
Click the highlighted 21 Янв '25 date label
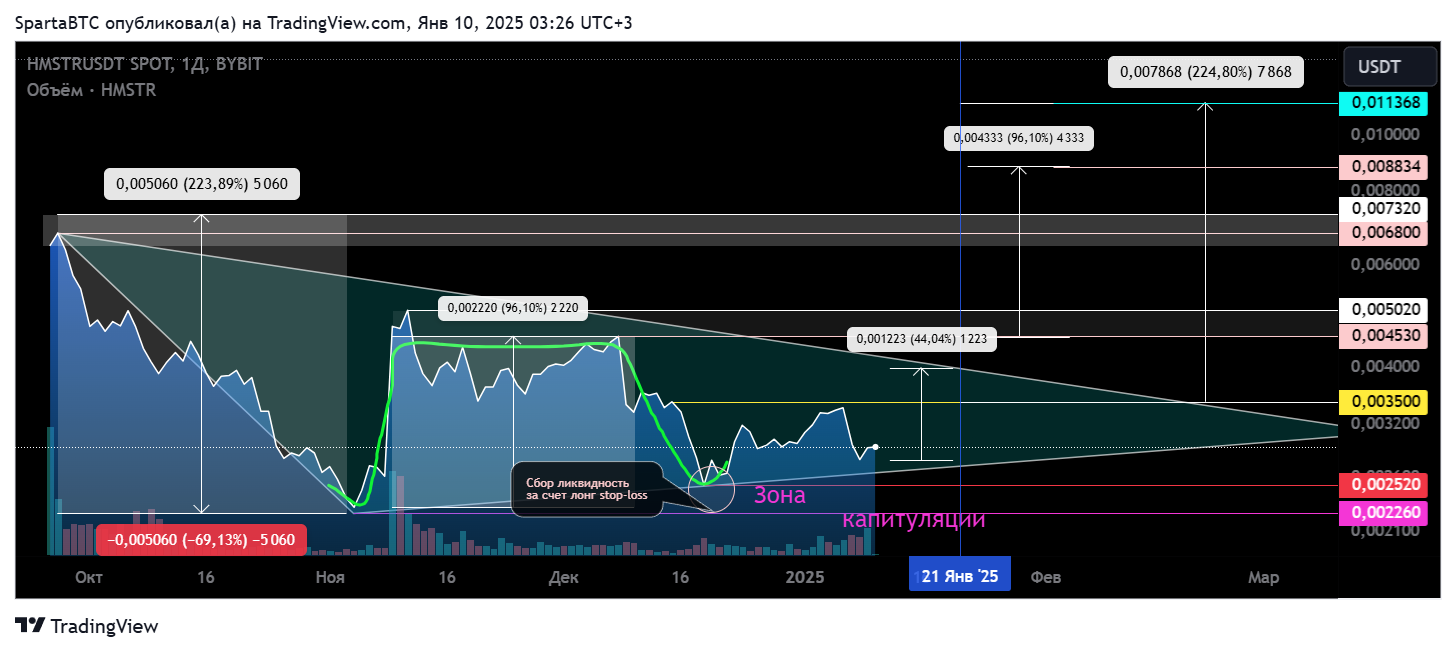[x=960, y=576]
